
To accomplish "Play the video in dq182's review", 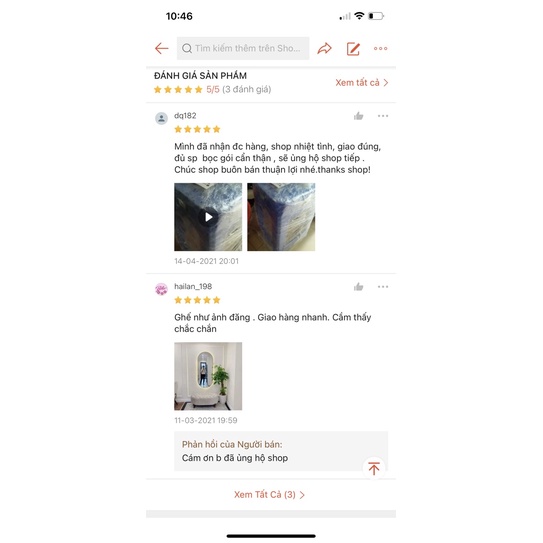I will point(208,217).
